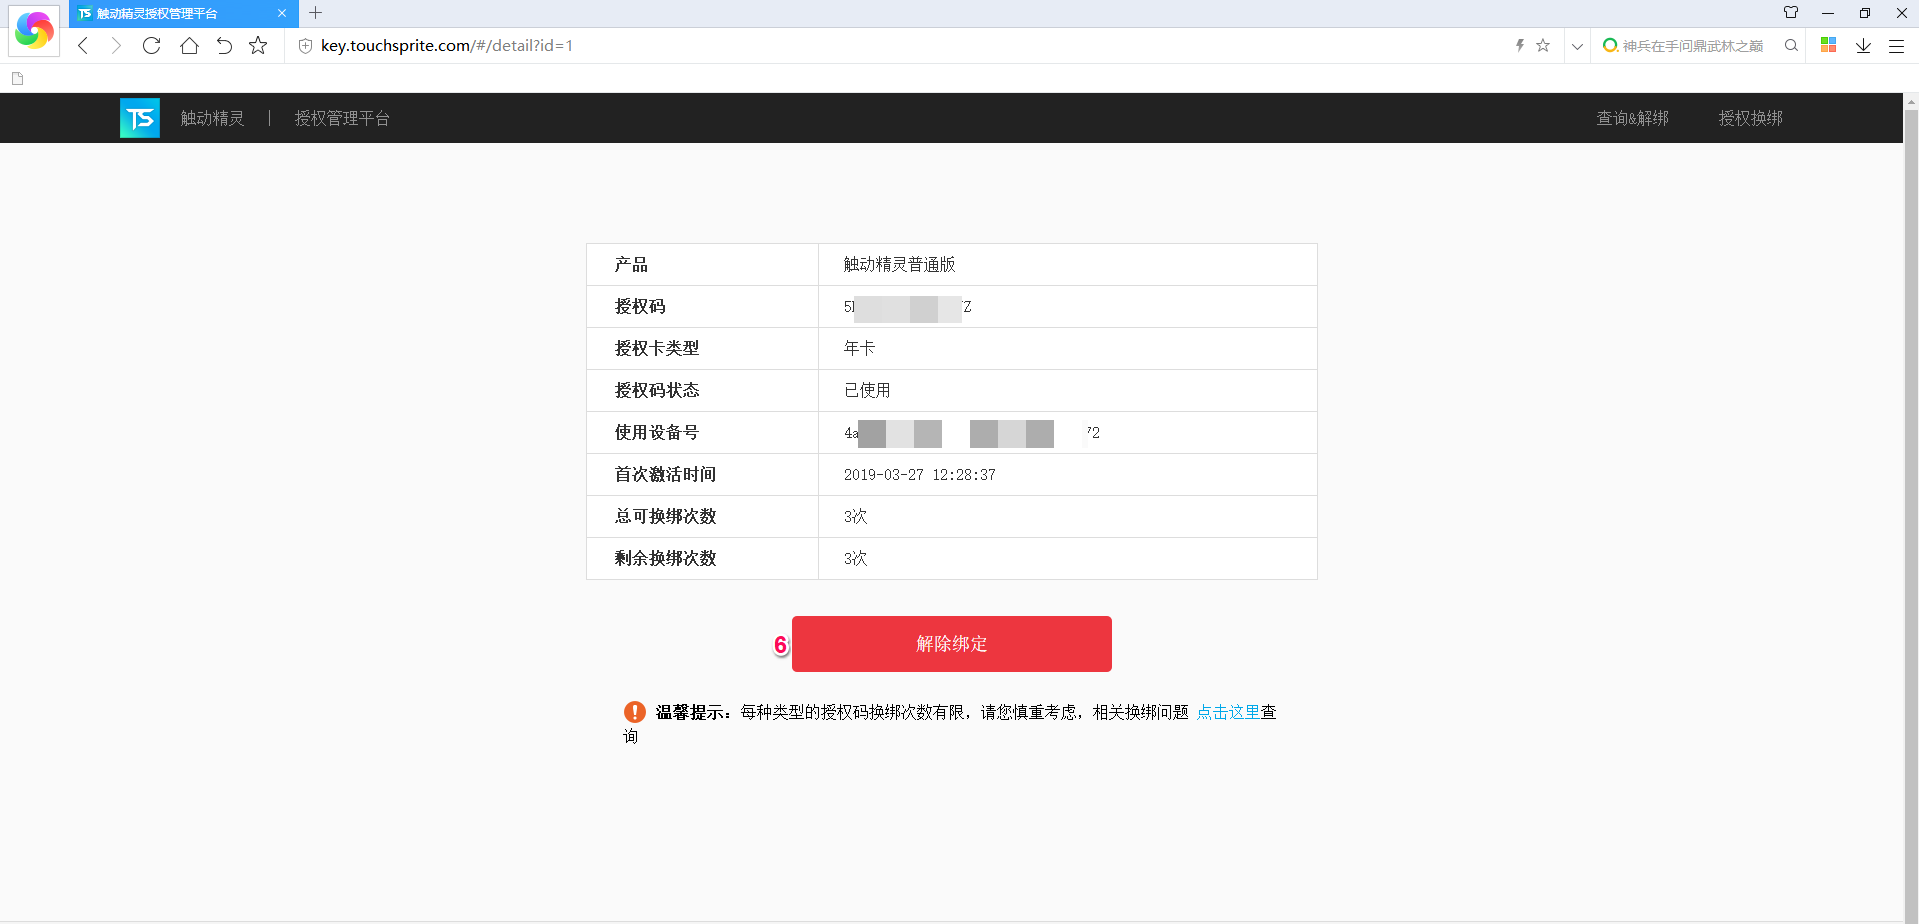Click the TS TouchSprite logo icon

pos(140,118)
